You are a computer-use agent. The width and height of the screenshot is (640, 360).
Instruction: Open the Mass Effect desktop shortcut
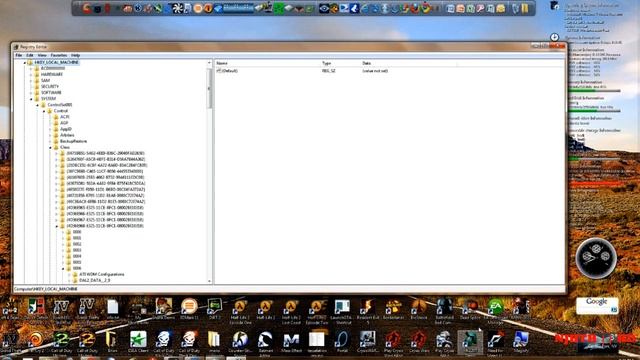[x=291, y=342]
